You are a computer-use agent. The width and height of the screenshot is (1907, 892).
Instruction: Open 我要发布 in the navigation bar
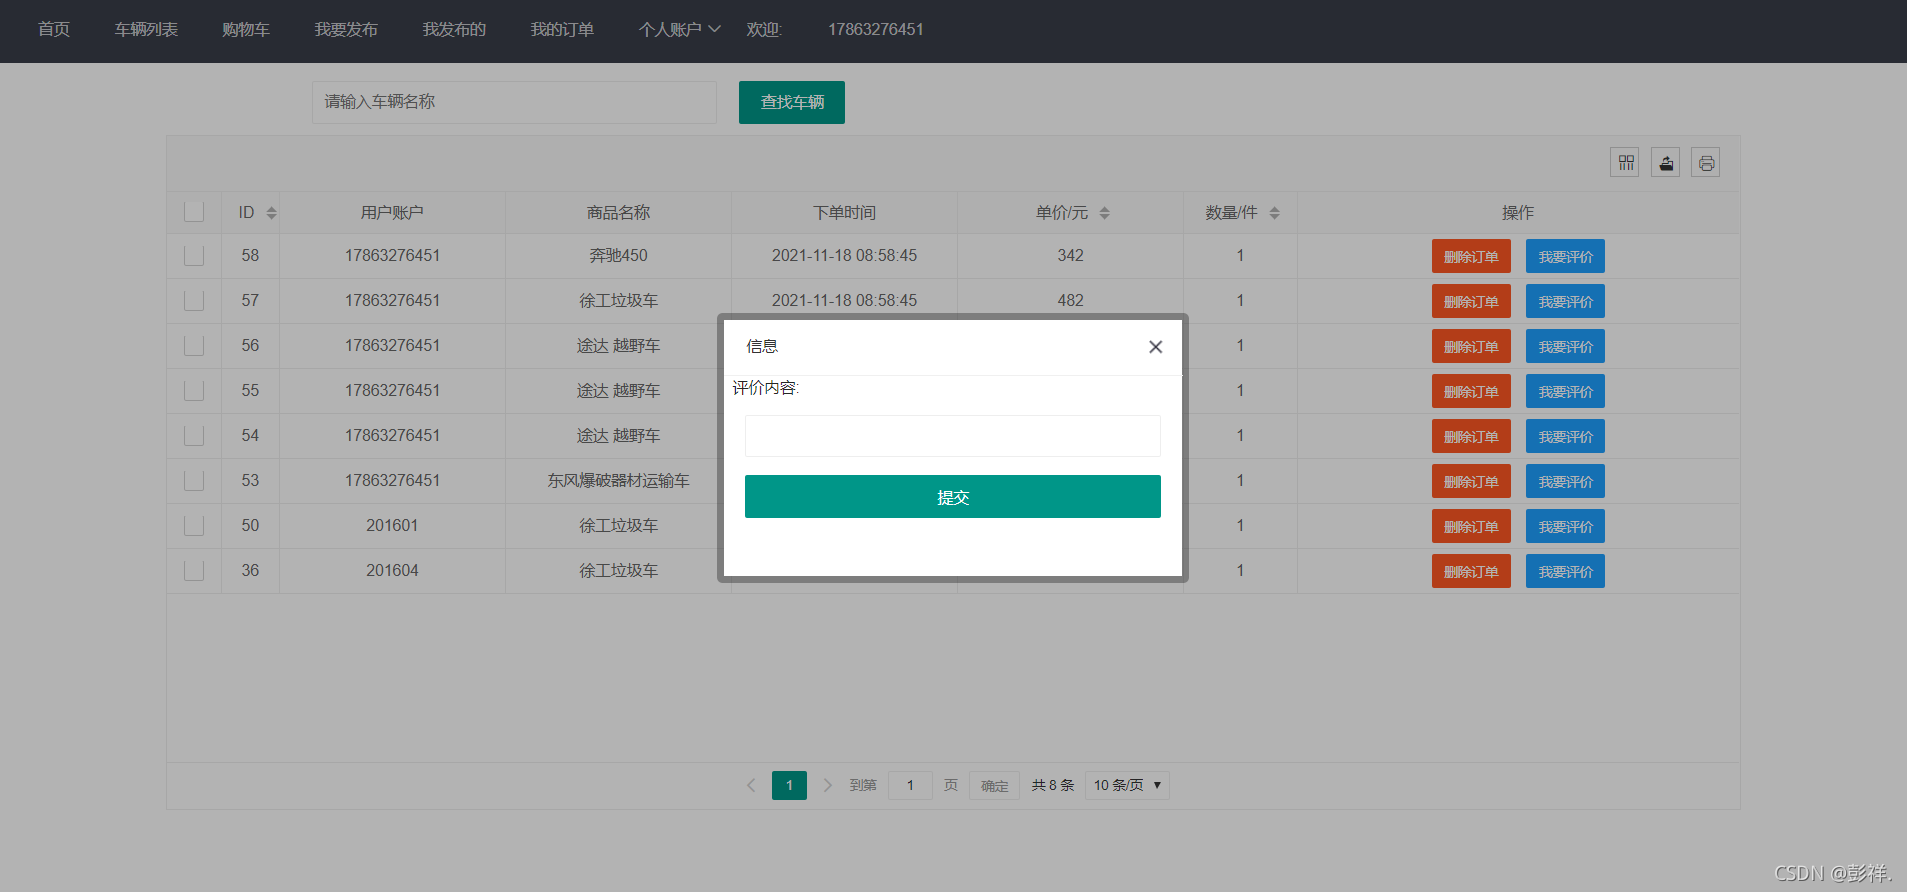click(x=346, y=30)
